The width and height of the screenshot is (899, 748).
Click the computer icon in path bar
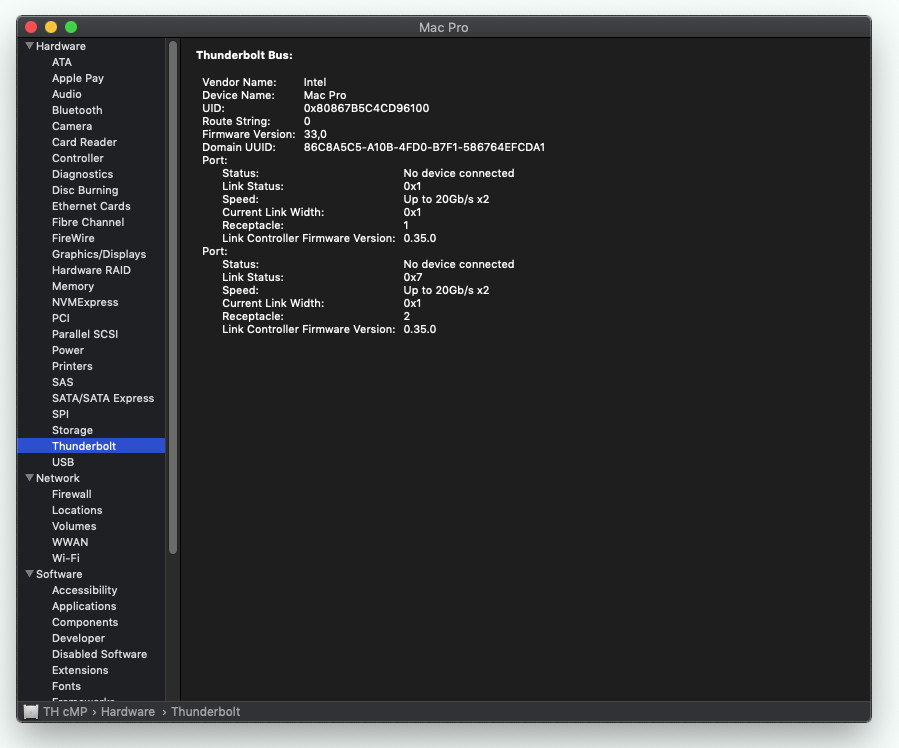(x=31, y=712)
